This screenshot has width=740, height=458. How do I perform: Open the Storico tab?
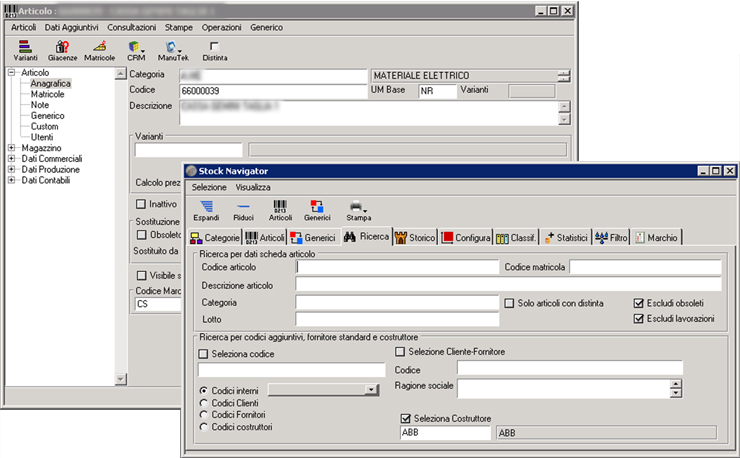pos(415,237)
